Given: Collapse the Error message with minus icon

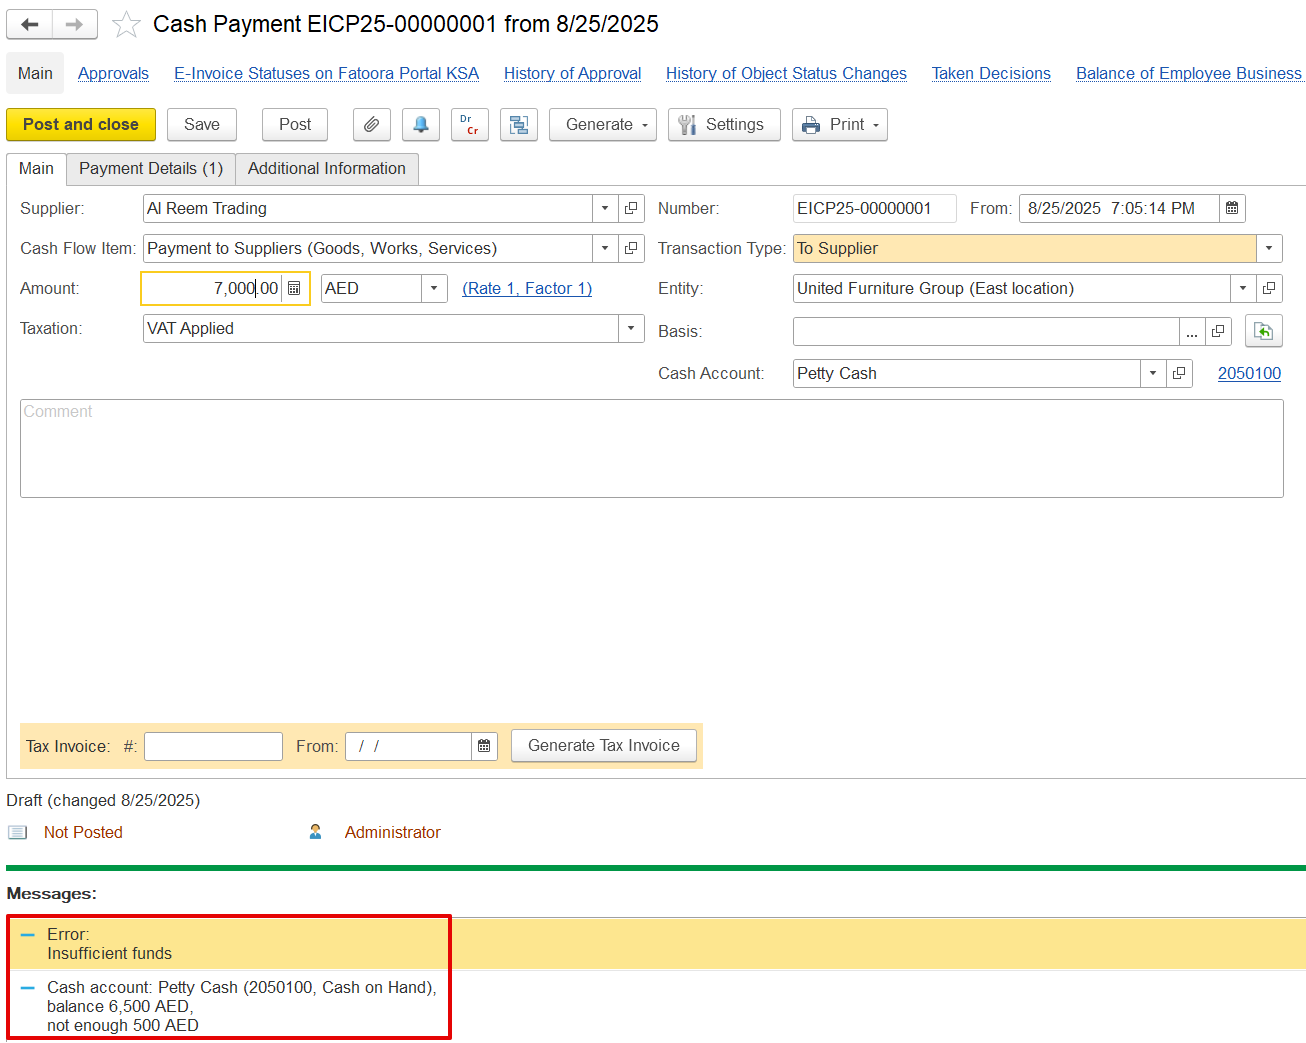Looking at the screenshot, I should [x=28, y=935].
